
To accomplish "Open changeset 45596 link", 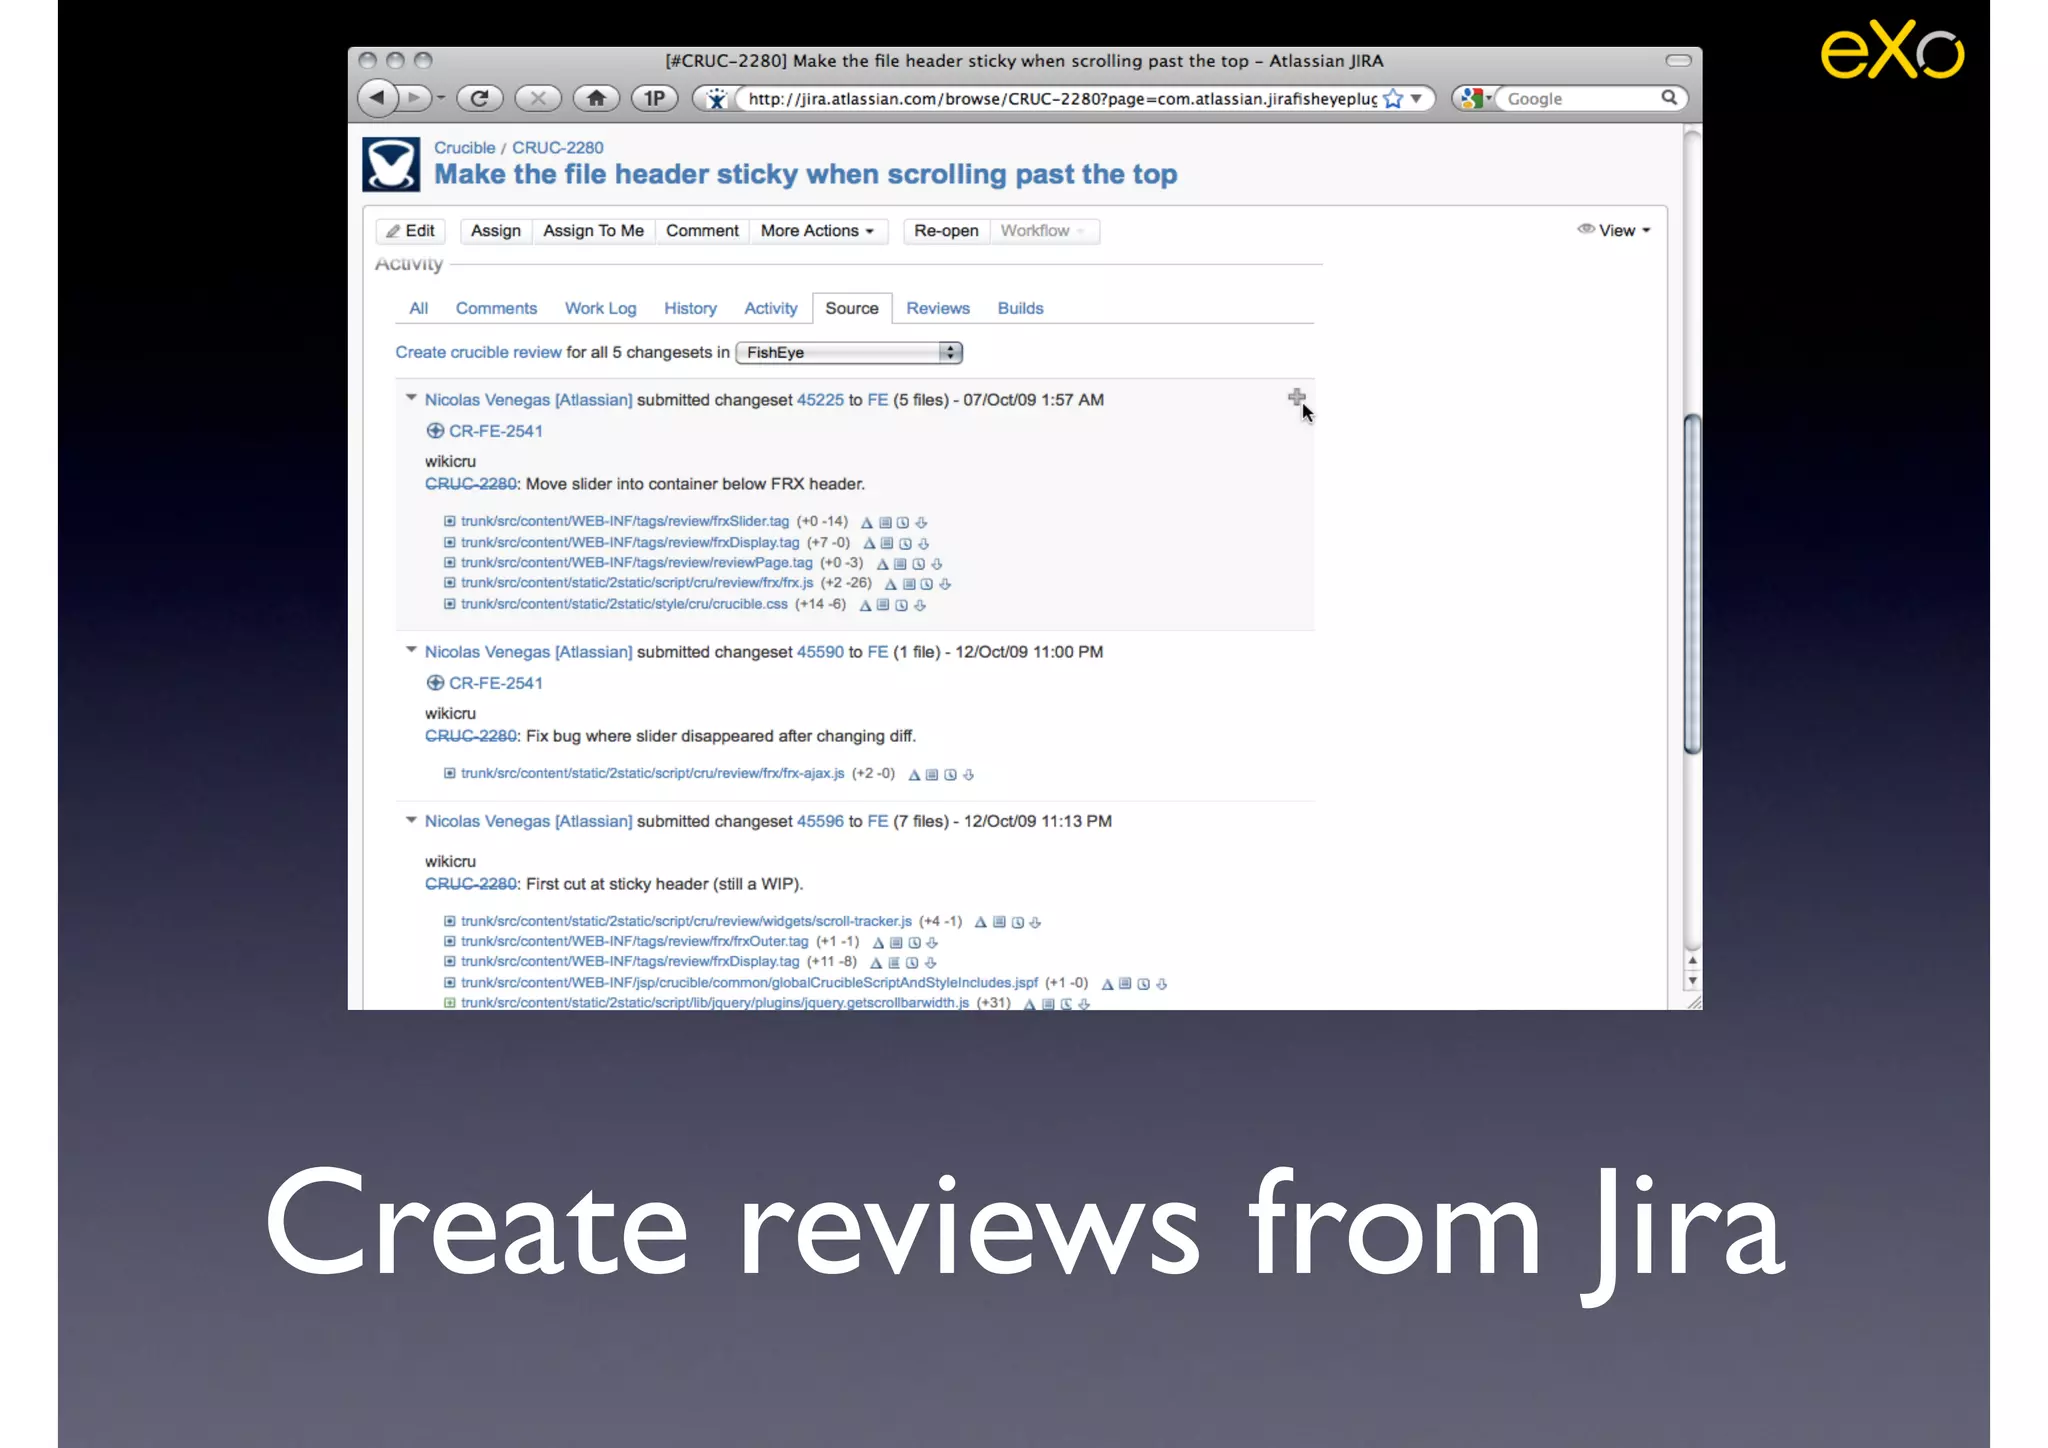I will (820, 821).
